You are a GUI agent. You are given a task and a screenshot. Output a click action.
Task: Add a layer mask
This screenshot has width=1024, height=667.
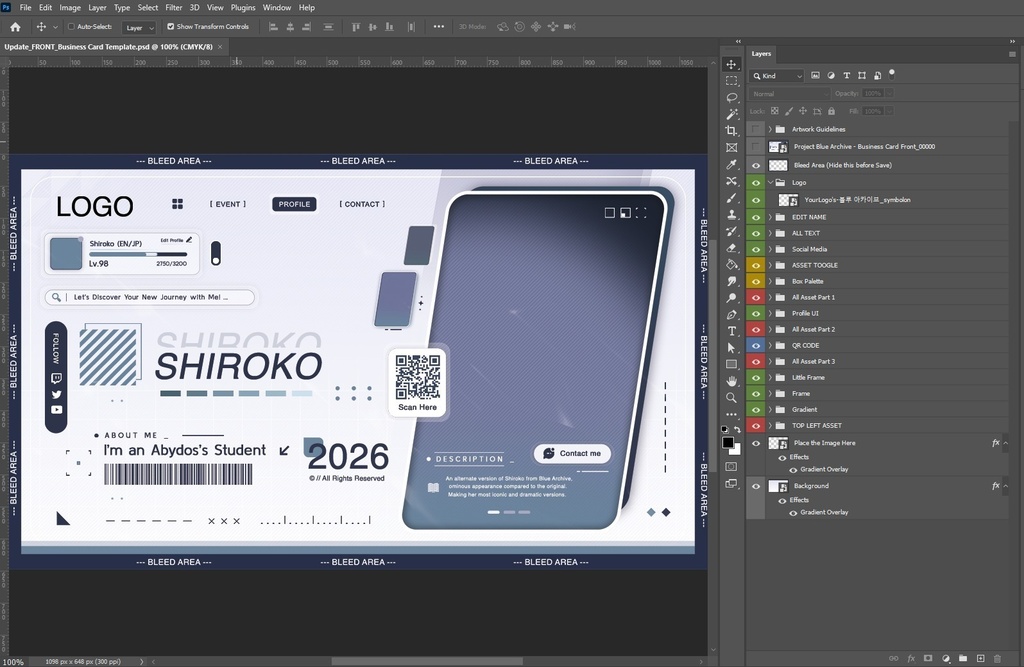tap(928, 659)
